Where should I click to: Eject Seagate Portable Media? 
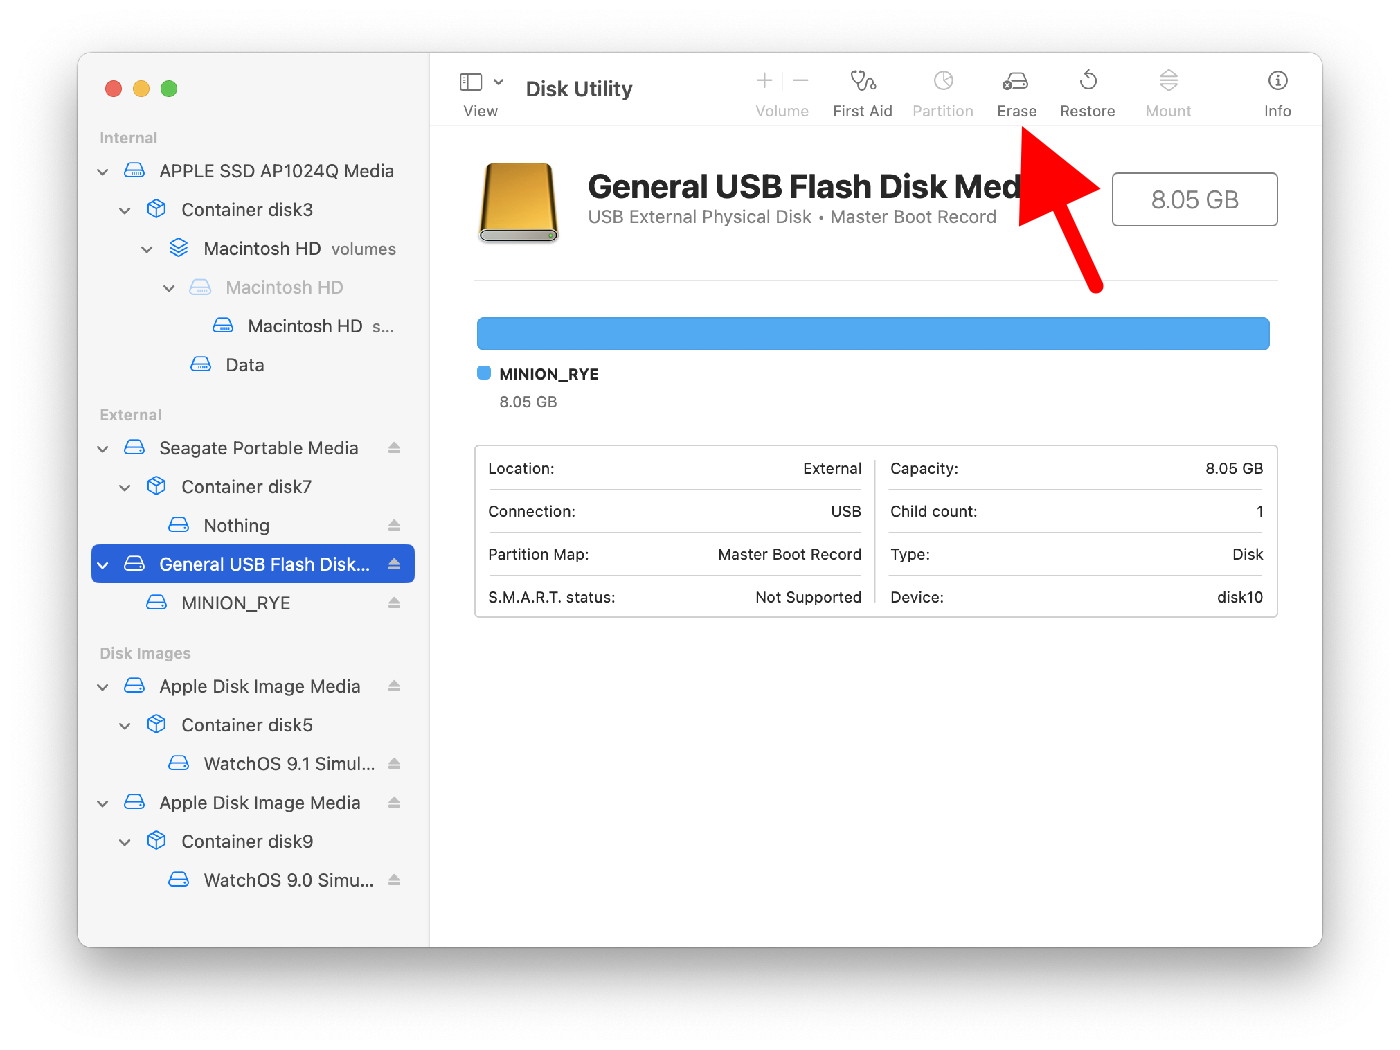coord(394,448)
